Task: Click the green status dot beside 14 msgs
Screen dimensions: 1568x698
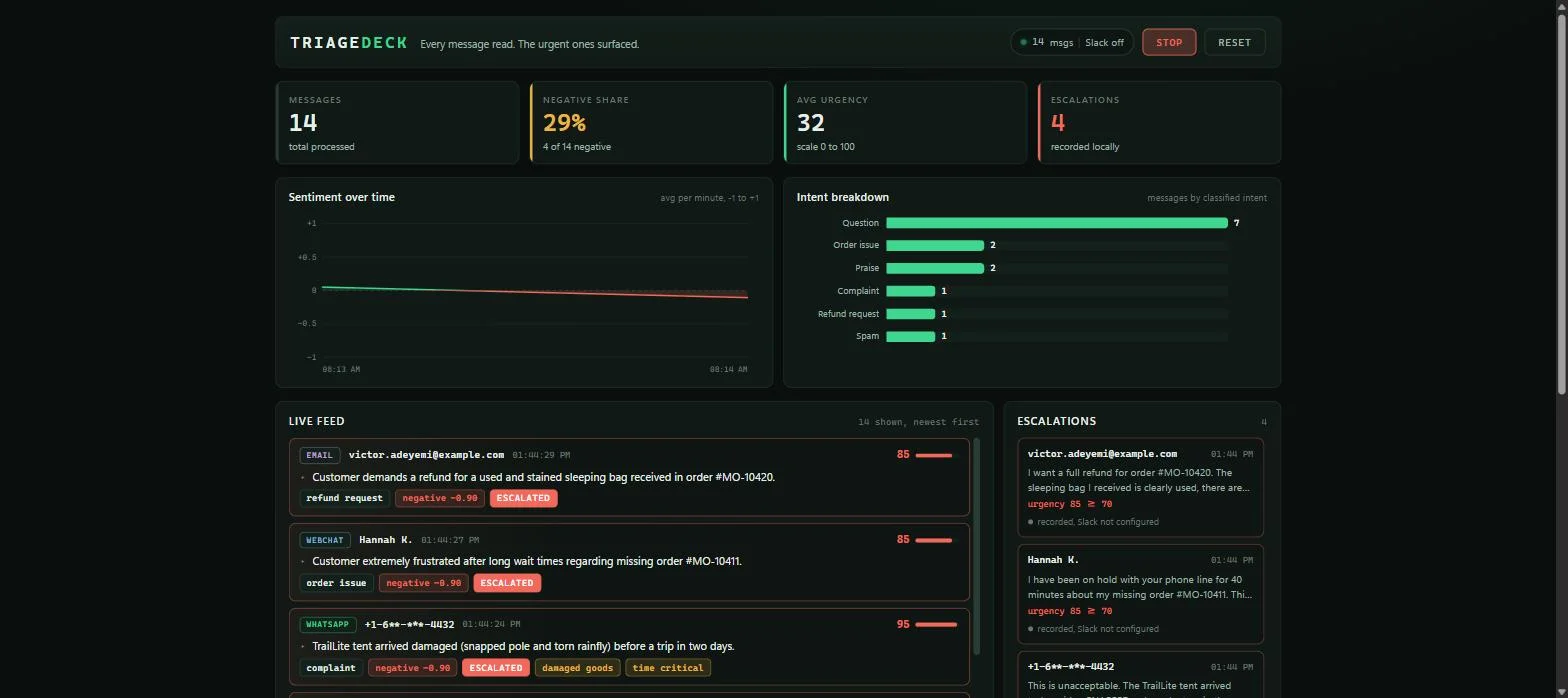Action: [x=1023, y=42]
